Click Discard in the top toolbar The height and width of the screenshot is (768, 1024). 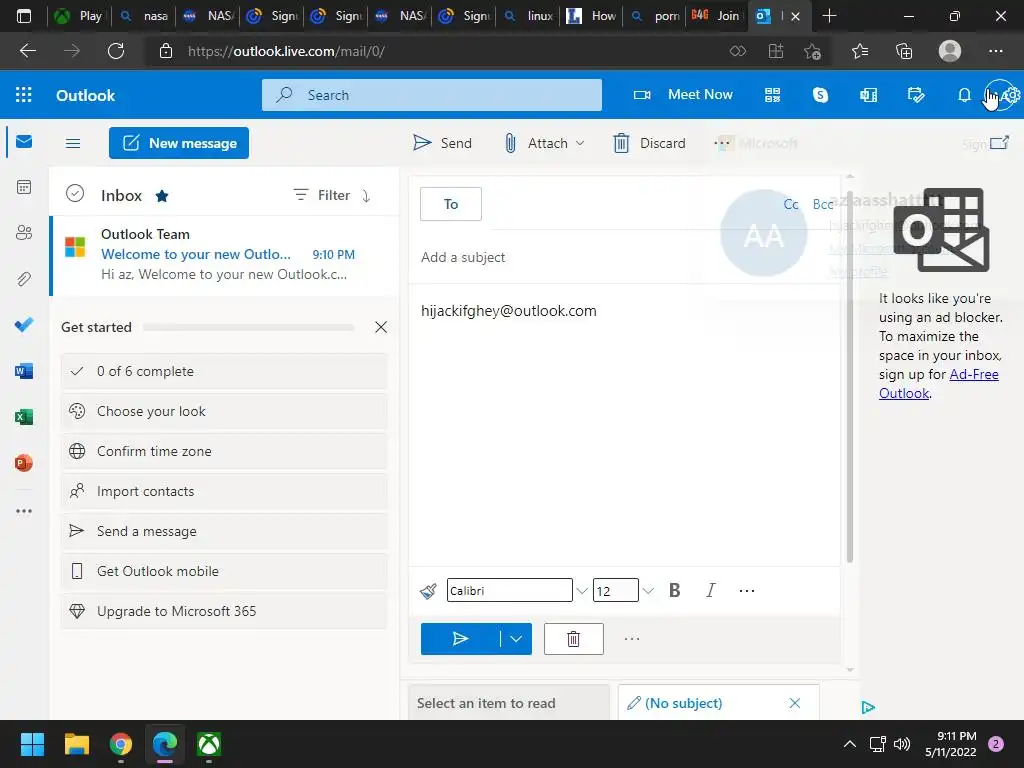click(x=650, y=143)
